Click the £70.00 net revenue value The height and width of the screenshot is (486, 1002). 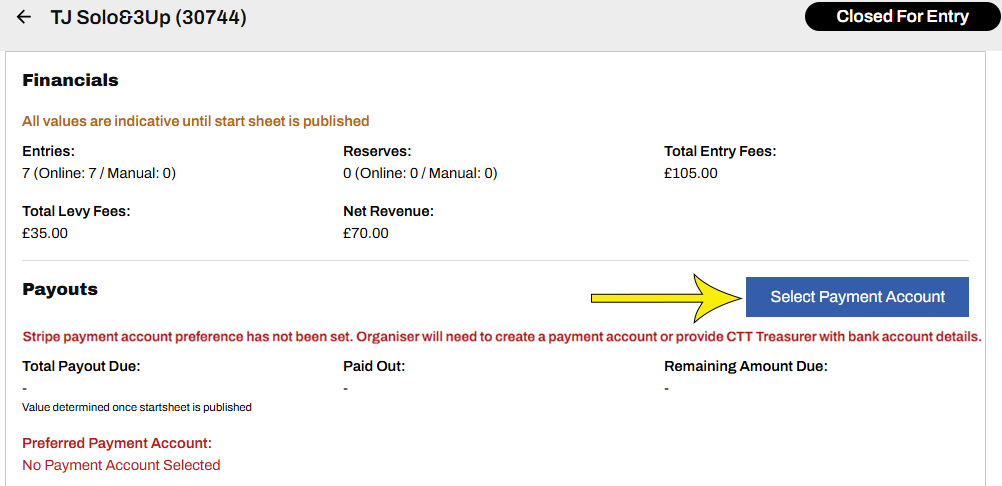(366, 233)
